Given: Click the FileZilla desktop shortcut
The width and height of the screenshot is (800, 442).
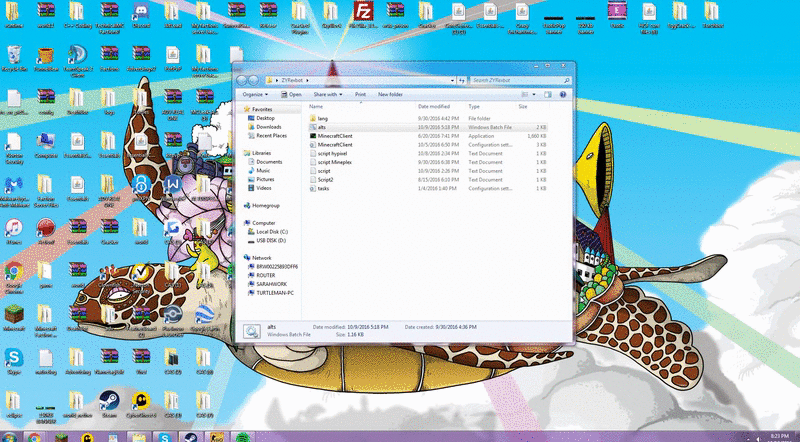Looking at the screenshot, I should [363, 15].
